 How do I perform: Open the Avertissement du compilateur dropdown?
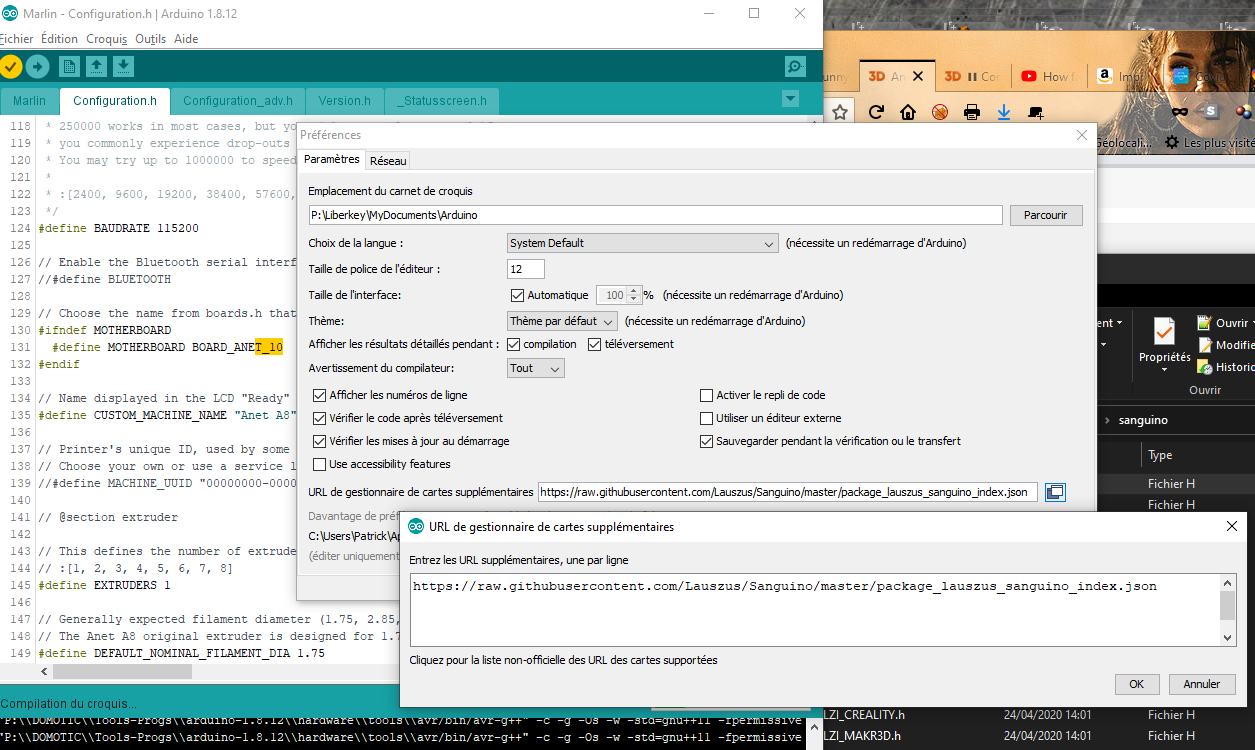(536, 368)
